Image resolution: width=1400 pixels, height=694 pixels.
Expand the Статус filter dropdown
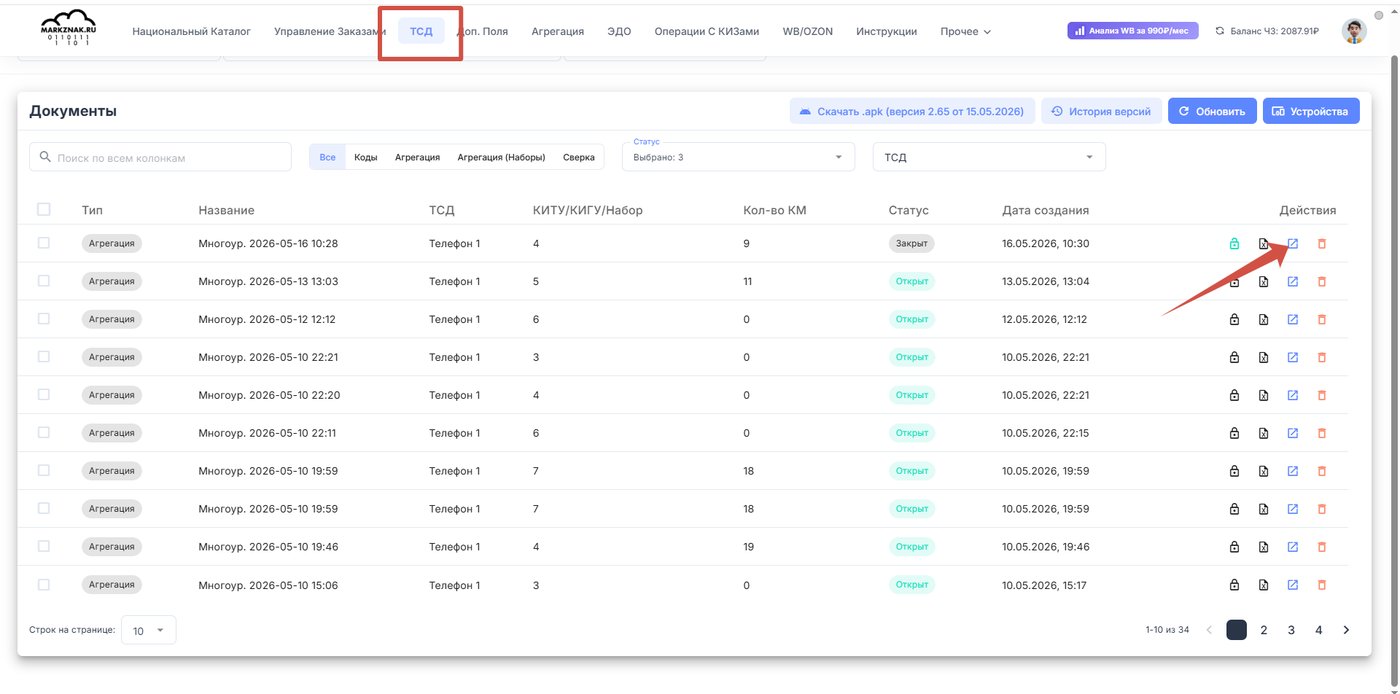coord(738,157)
